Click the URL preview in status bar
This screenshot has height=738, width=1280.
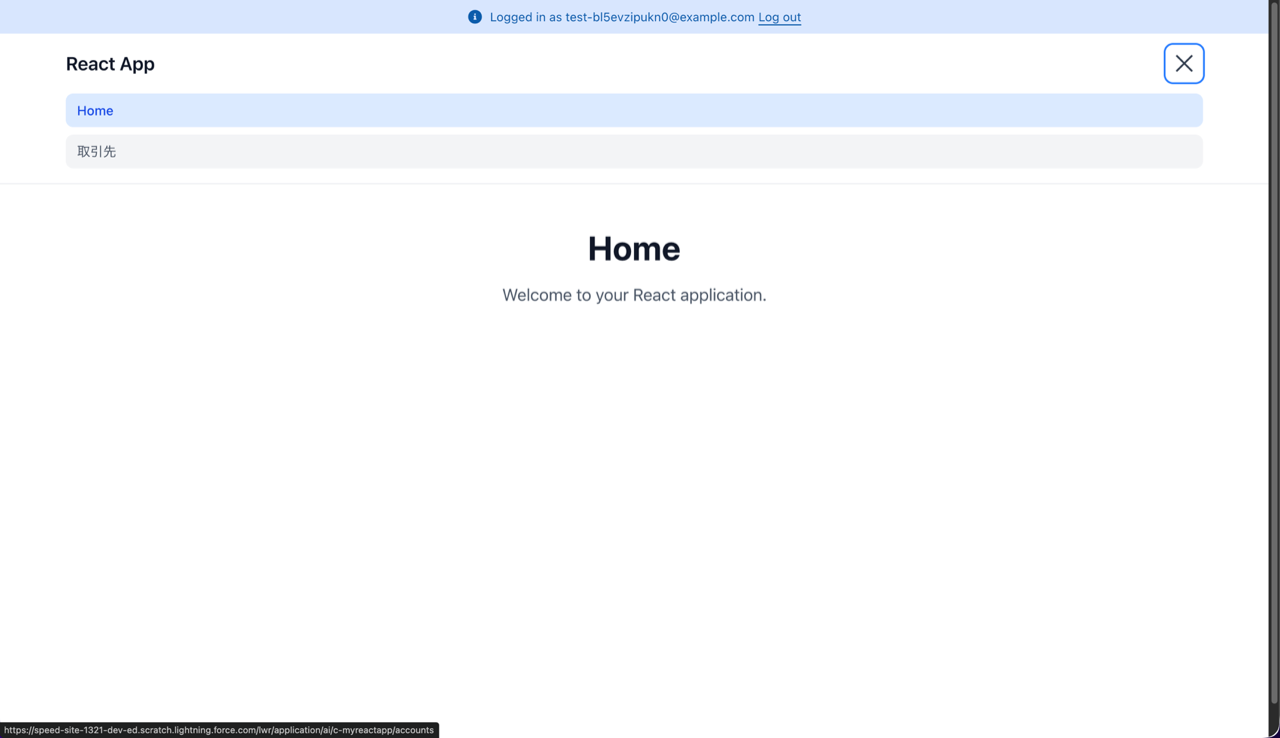[x=219, y=730]
